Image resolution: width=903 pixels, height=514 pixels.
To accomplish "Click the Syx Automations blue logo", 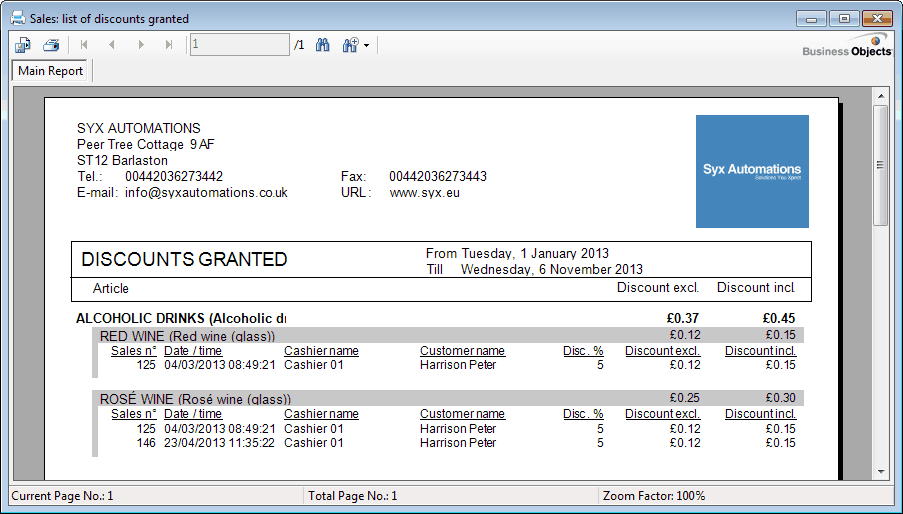I will click(752, 171).
